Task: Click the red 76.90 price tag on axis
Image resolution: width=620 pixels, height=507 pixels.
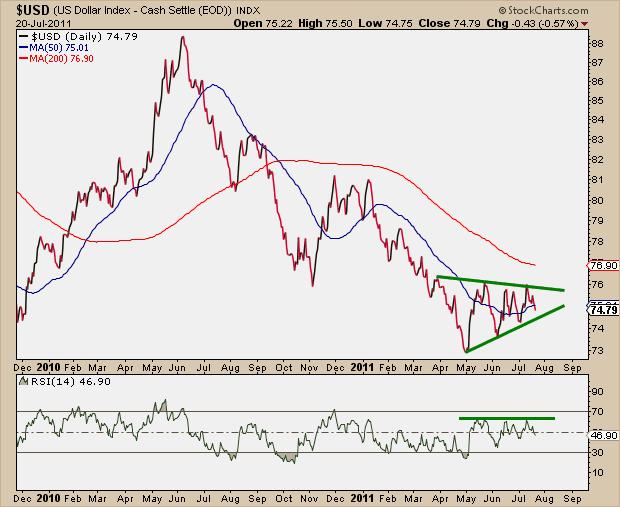Action: click(x=603, y=265)
